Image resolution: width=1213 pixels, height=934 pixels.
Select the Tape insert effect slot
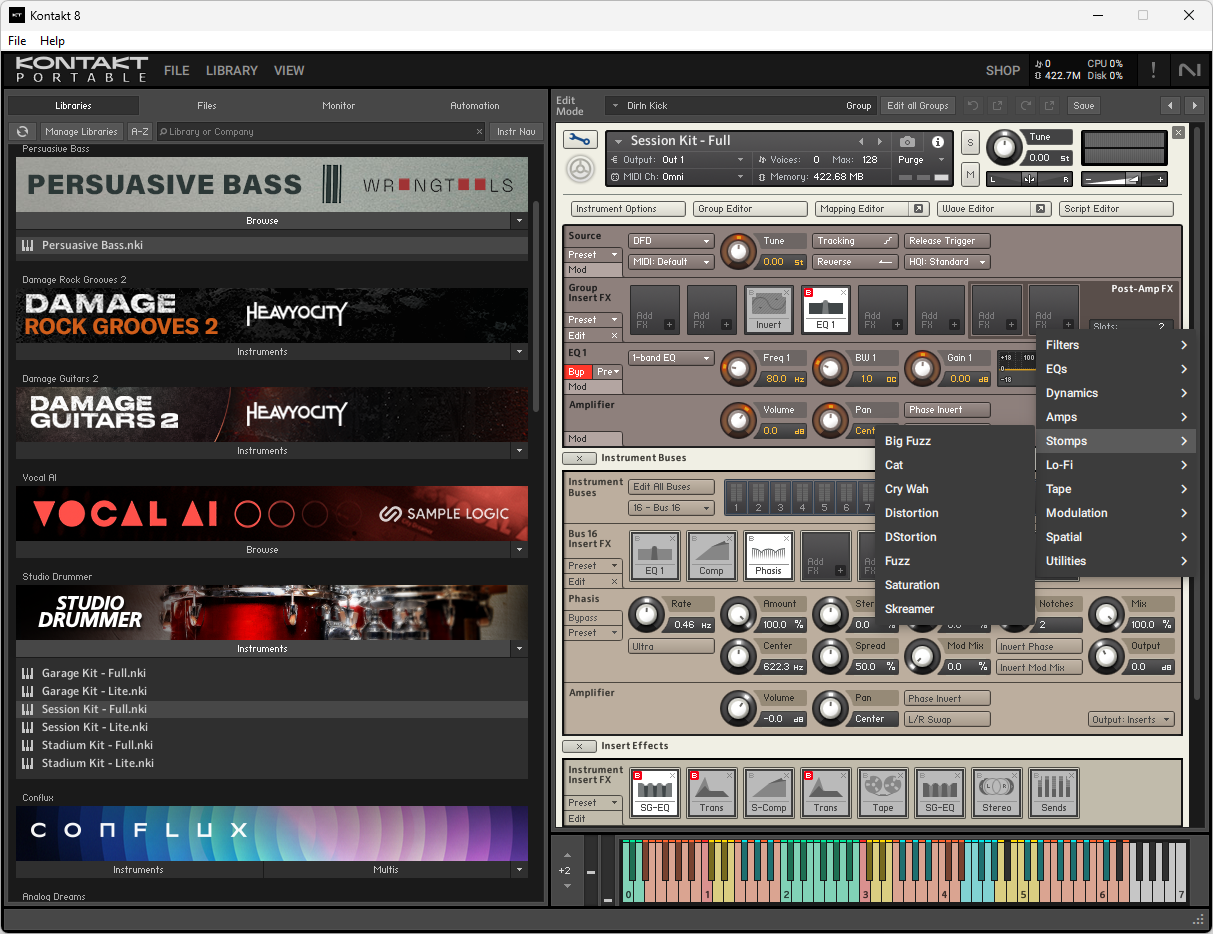tap(883, 792)
